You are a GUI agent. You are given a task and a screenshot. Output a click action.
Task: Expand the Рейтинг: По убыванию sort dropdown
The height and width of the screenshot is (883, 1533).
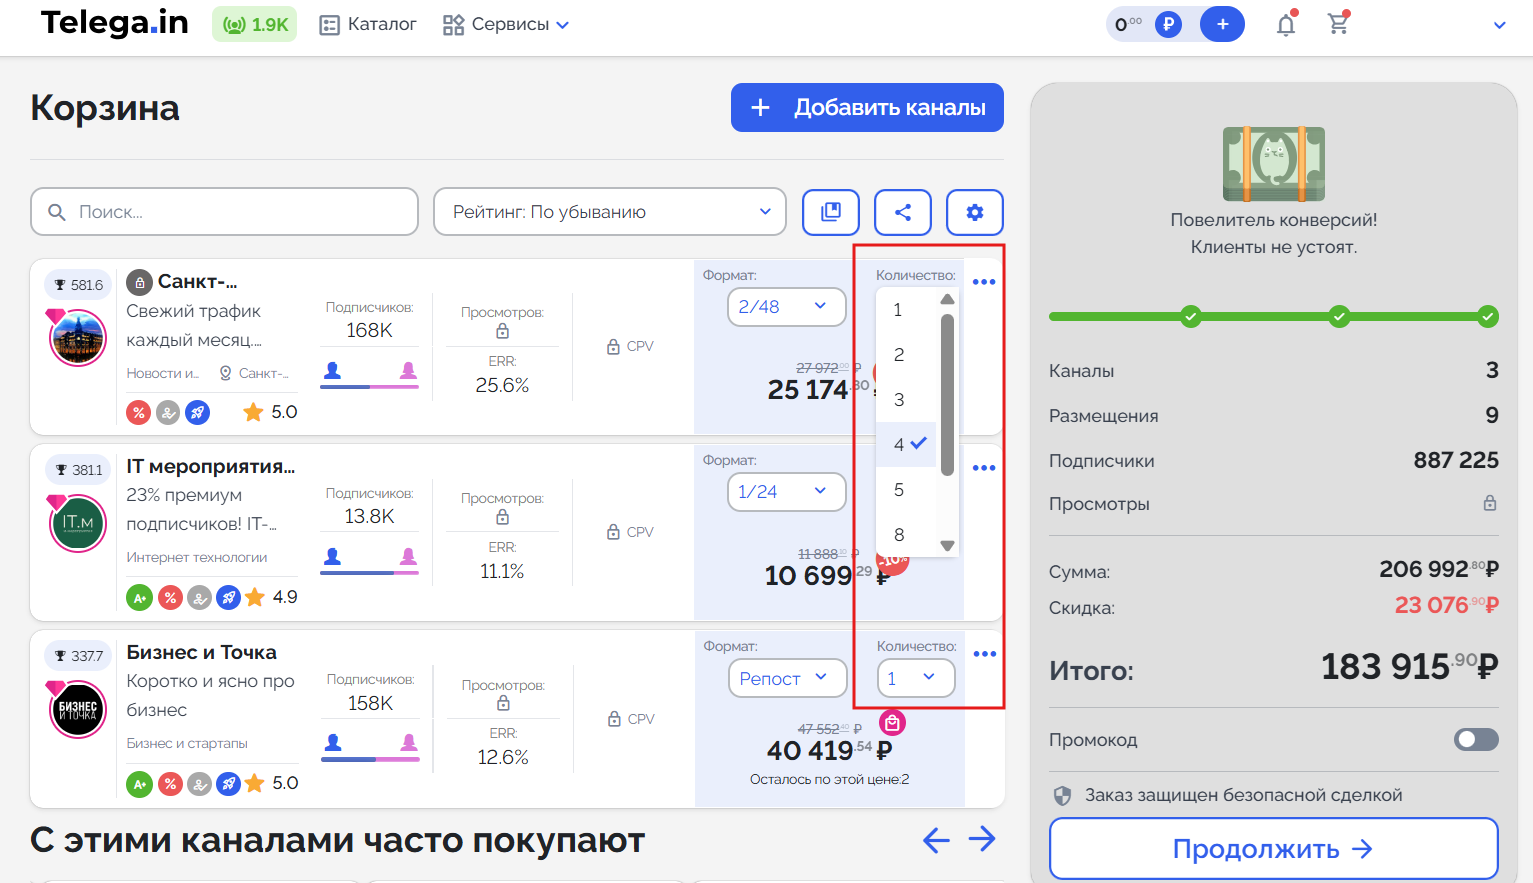point(610,212)
